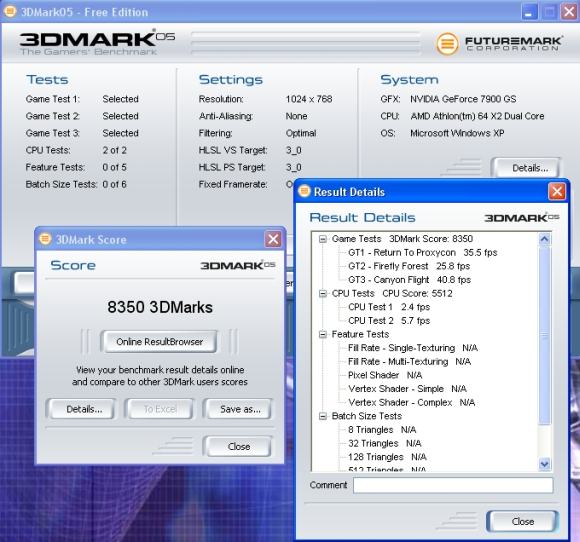Screen dimensions: 580x542
Task: Select the 8 Triangles row
Action: click(382, 430)
